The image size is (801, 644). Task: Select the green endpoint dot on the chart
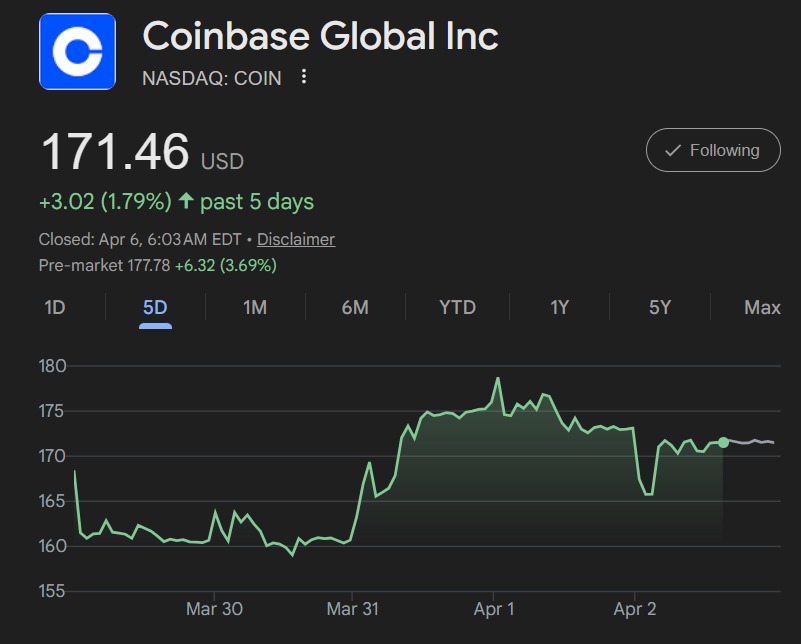[721, 440]
